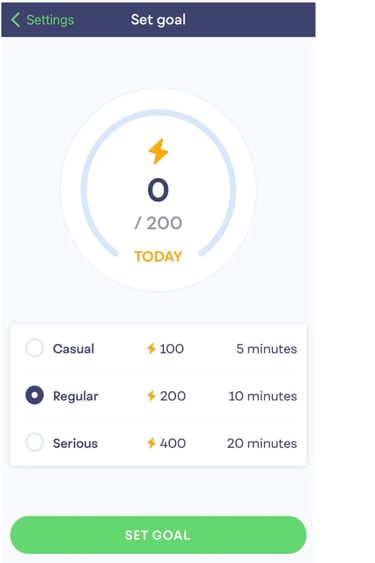Choose the Serious goal label
This screenshot has height=563, width=375.
[x=75, y=443]
